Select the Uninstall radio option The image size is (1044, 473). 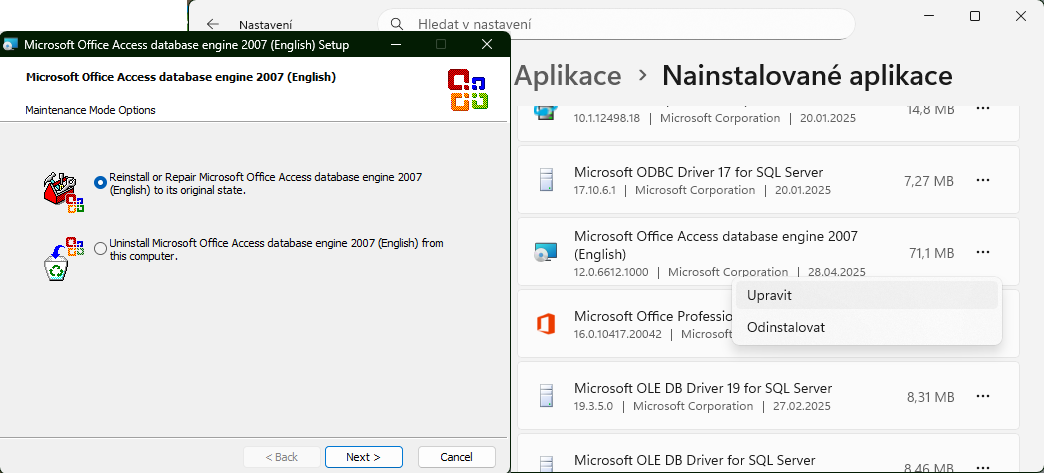(x=100, y=249)
